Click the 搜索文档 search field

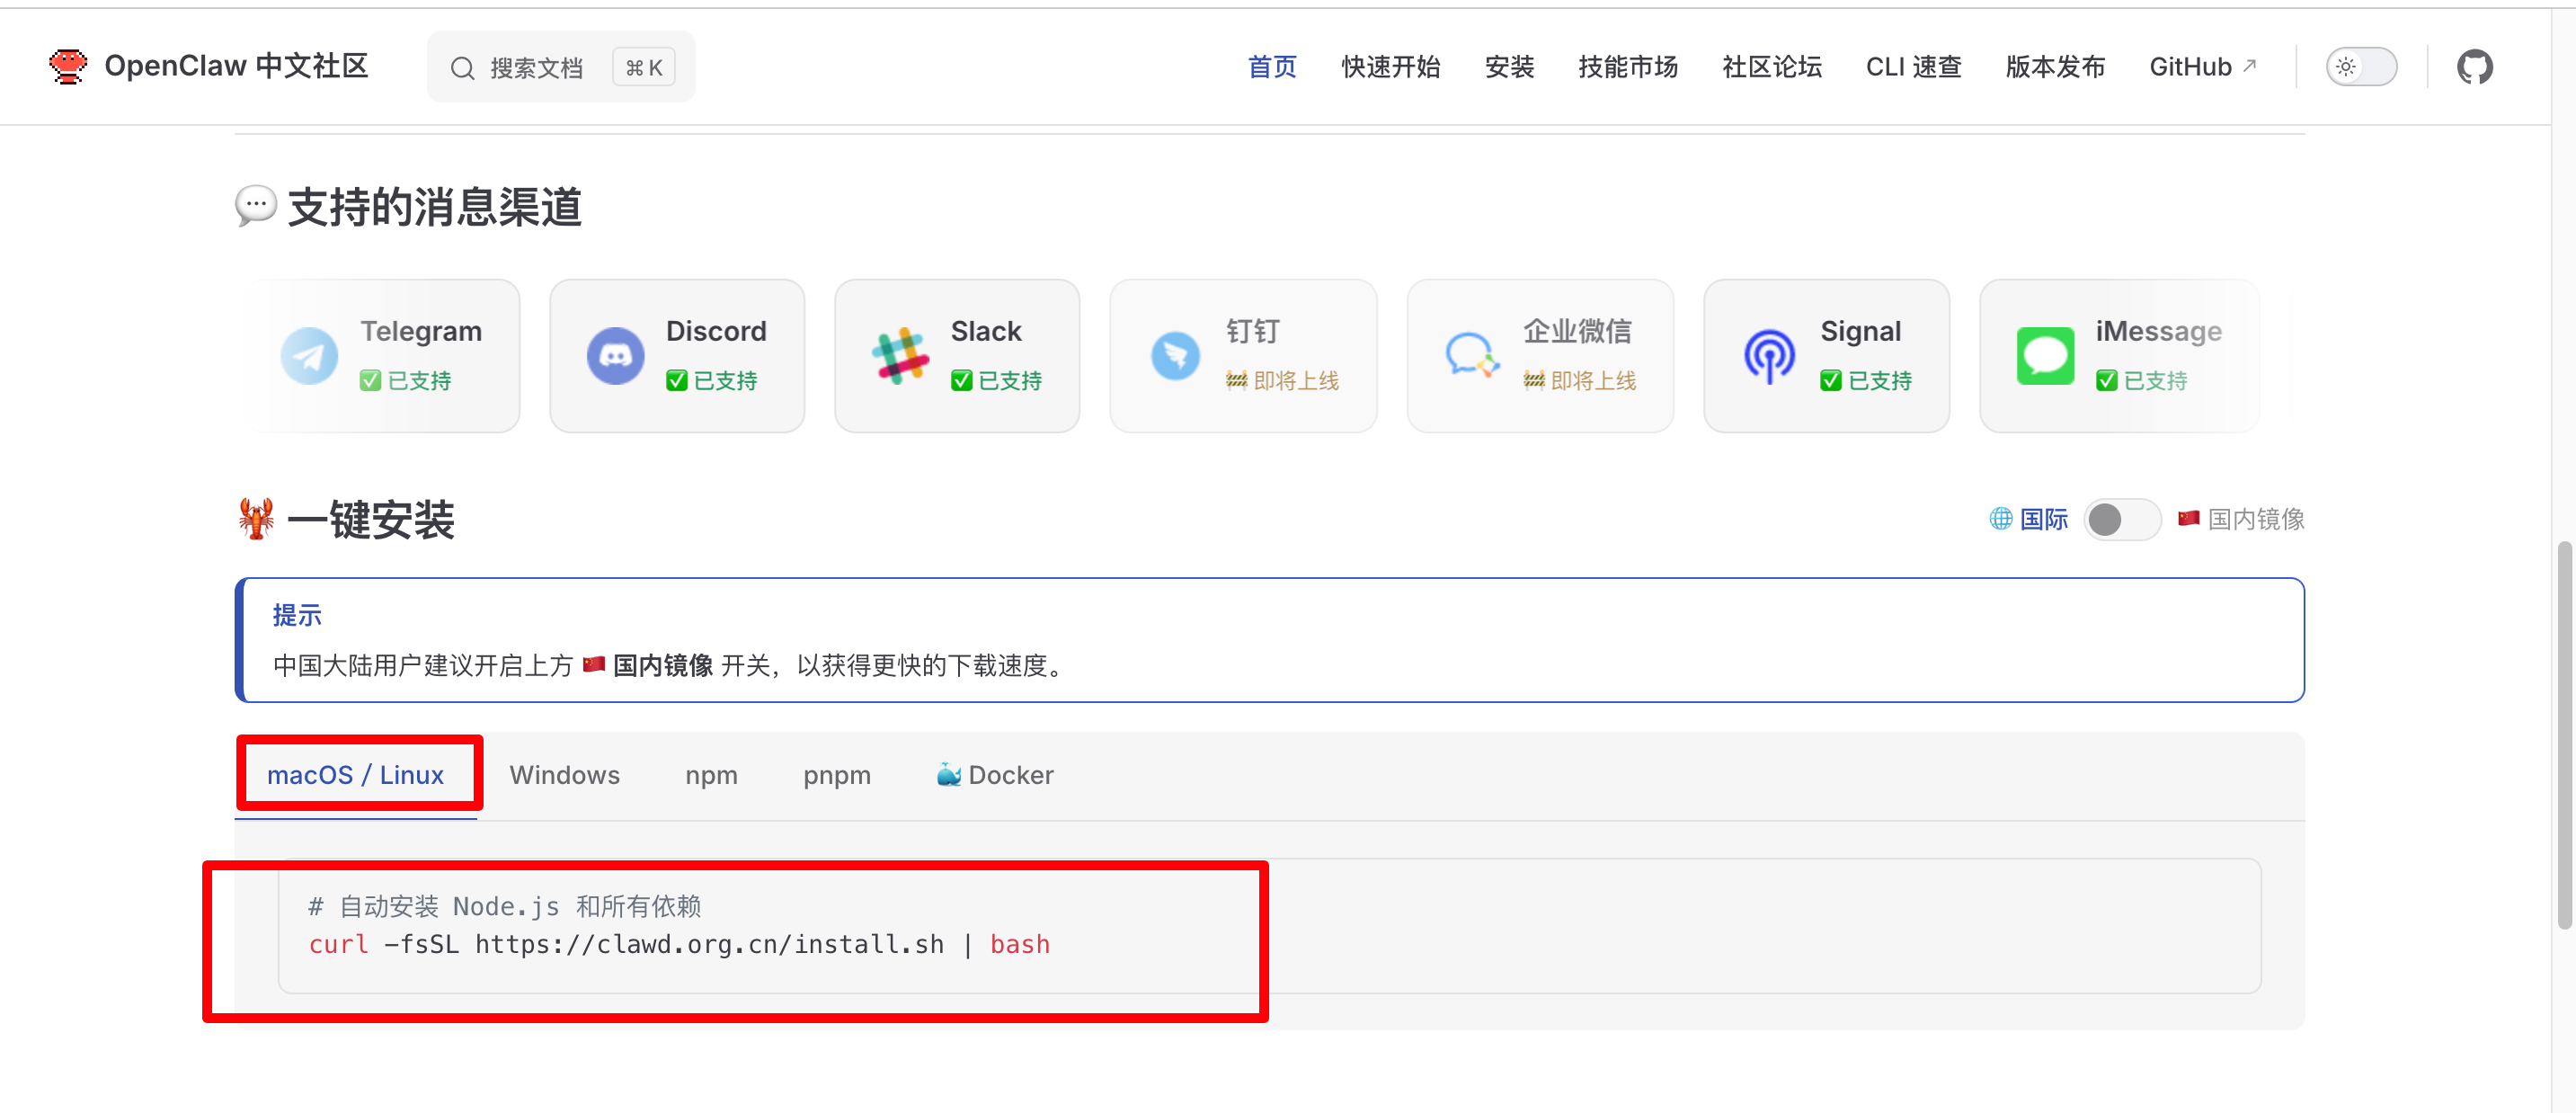535,67
